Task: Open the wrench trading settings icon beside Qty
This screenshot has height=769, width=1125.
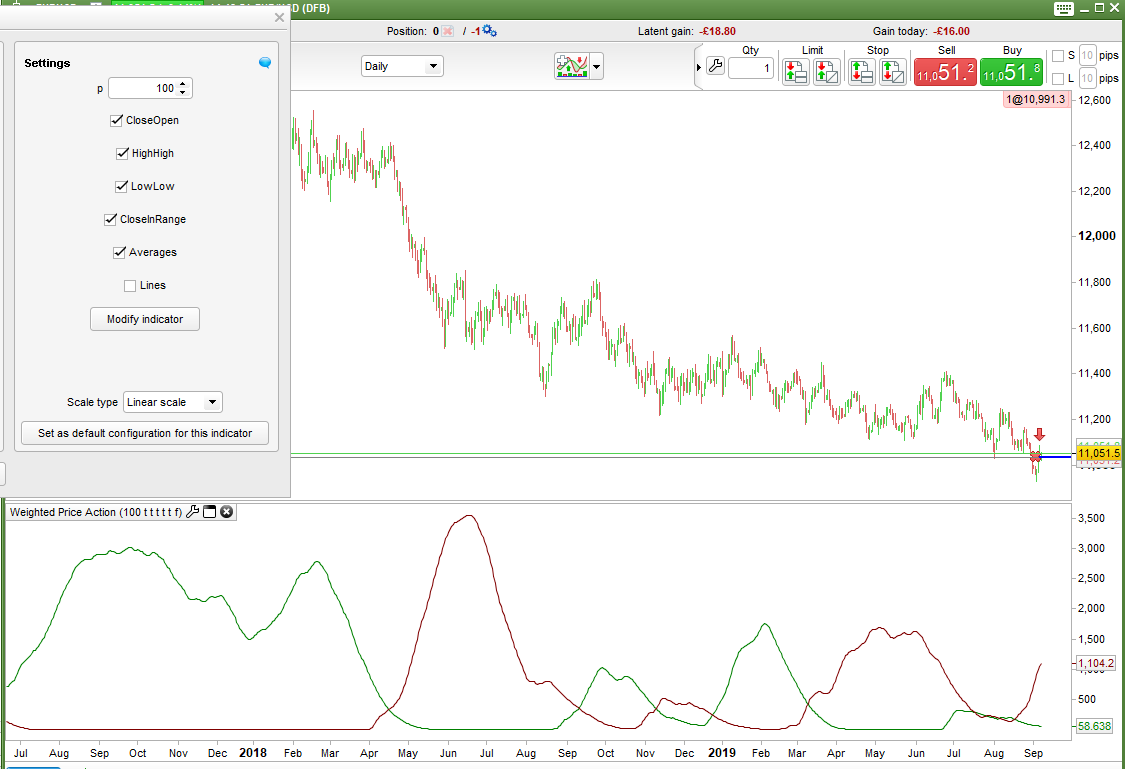Action: click(715, 67)
